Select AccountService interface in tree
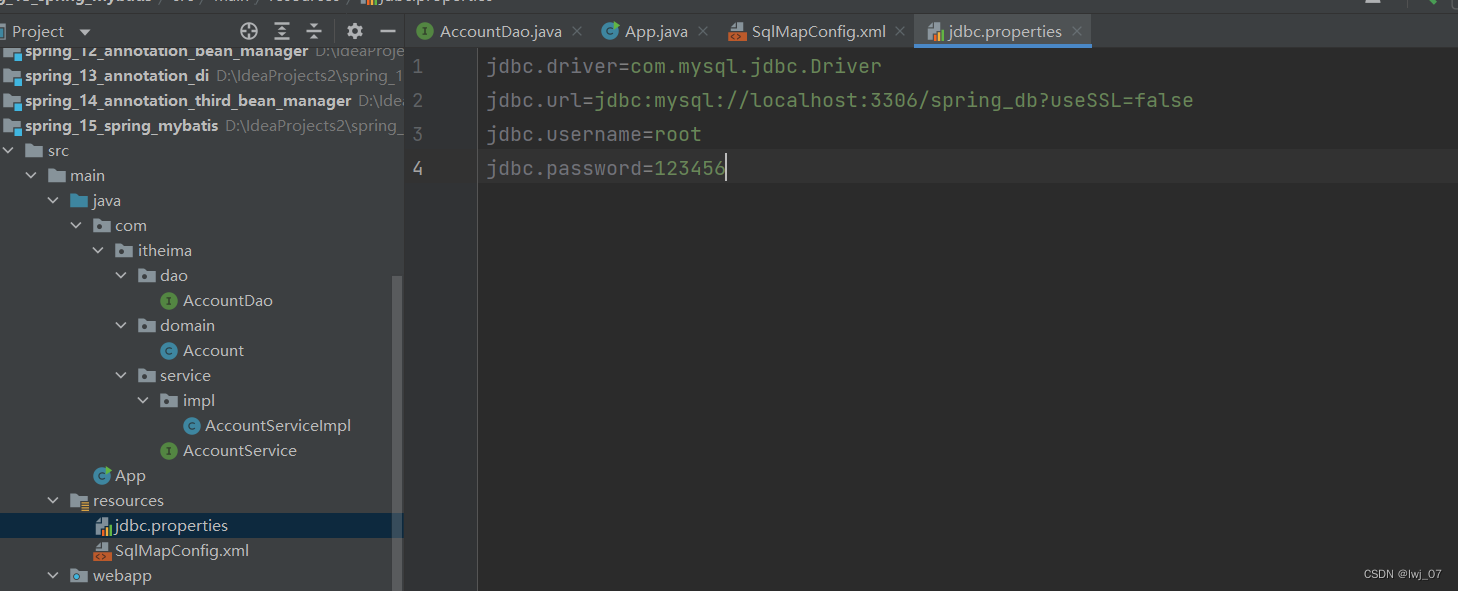The width and height of the screenshot is (1458, 591). tap(240, 451)
